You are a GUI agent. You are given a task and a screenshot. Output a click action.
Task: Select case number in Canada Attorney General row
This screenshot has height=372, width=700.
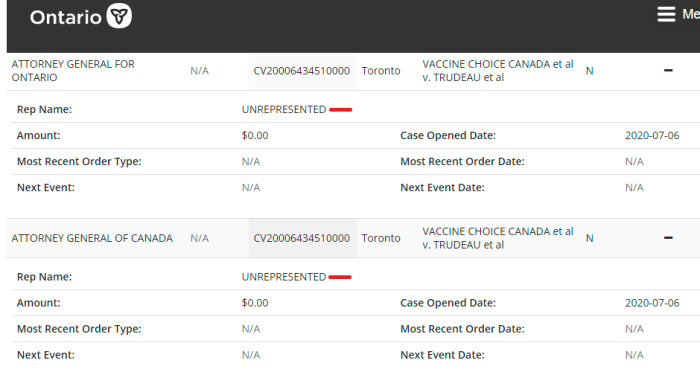(302, 238)
